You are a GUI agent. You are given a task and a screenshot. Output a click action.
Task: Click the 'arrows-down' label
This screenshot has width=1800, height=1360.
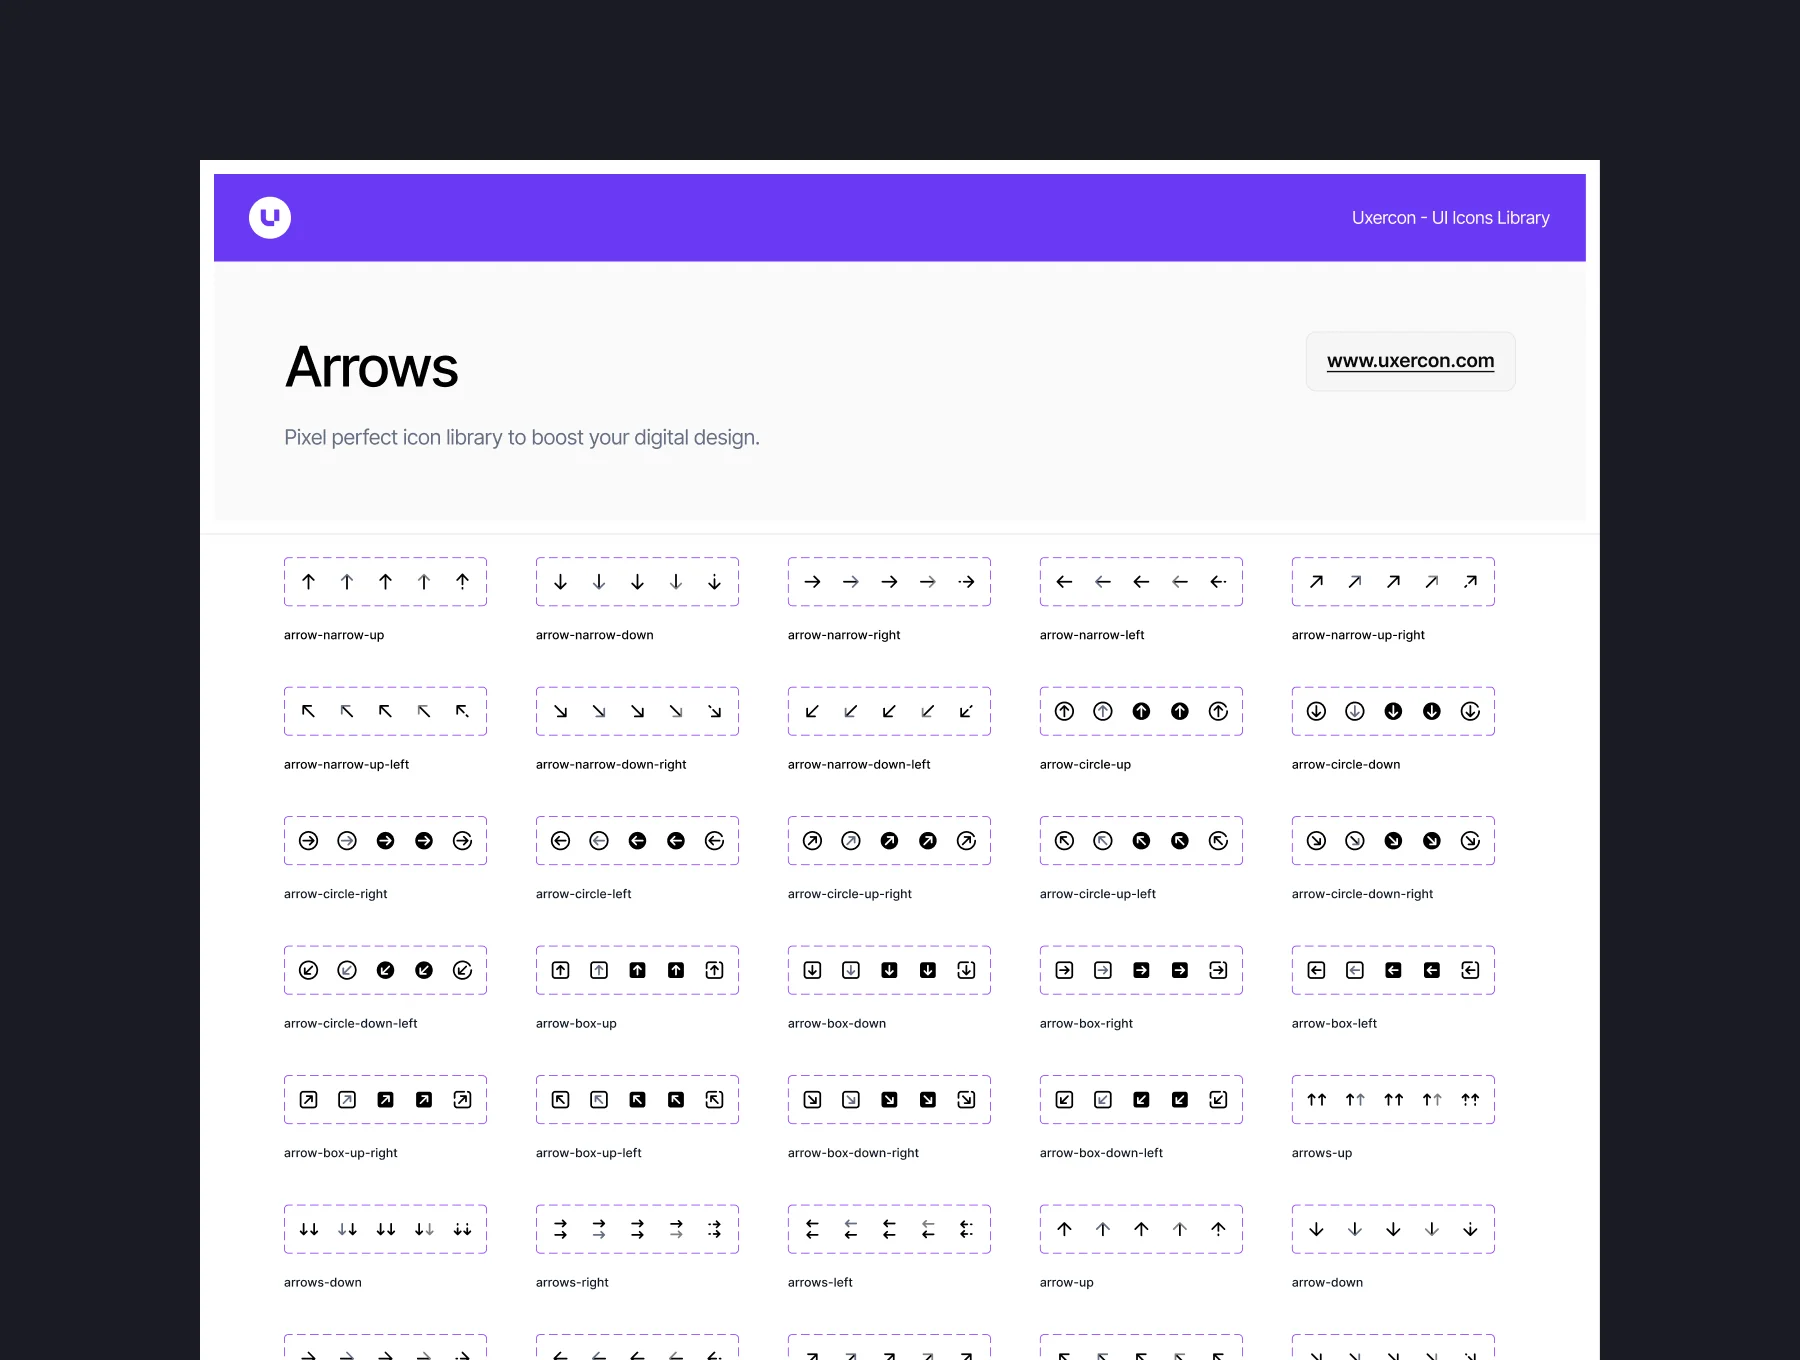click(x=323, y=1283)
